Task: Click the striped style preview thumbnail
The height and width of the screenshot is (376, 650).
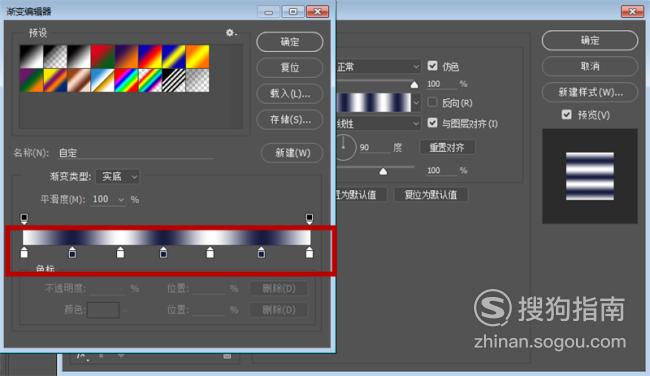Action: coord(590,176)
